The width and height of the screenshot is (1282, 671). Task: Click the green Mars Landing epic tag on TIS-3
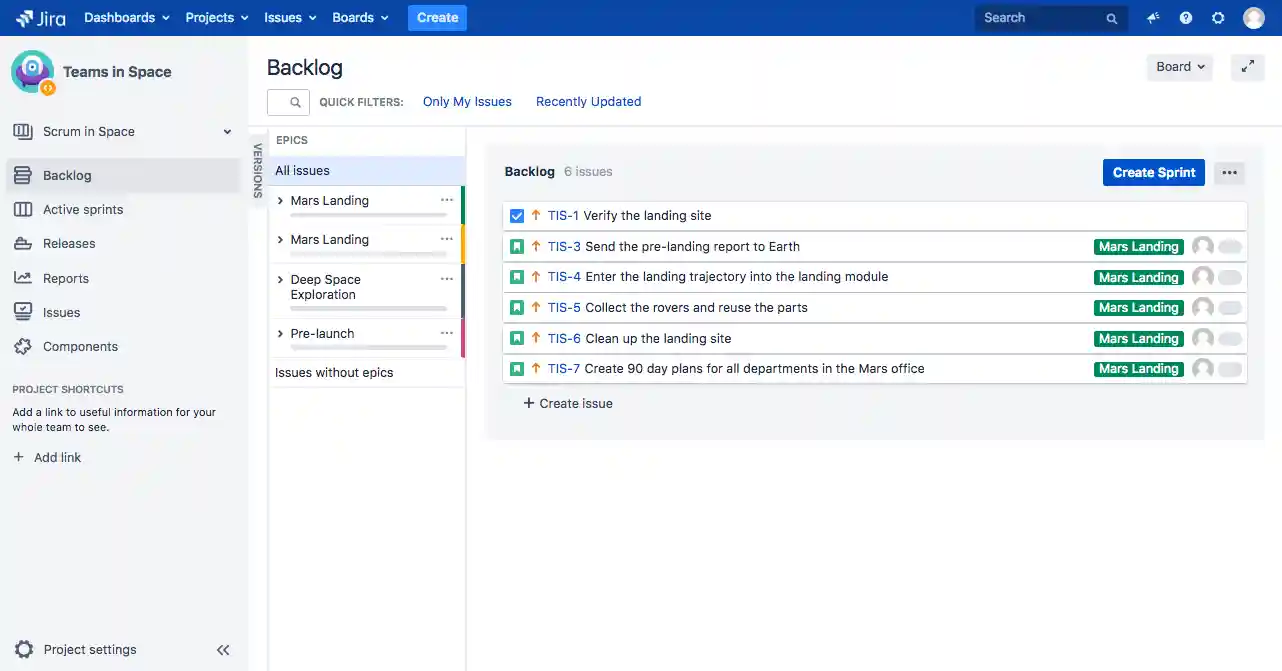[x=1138, y=246]
